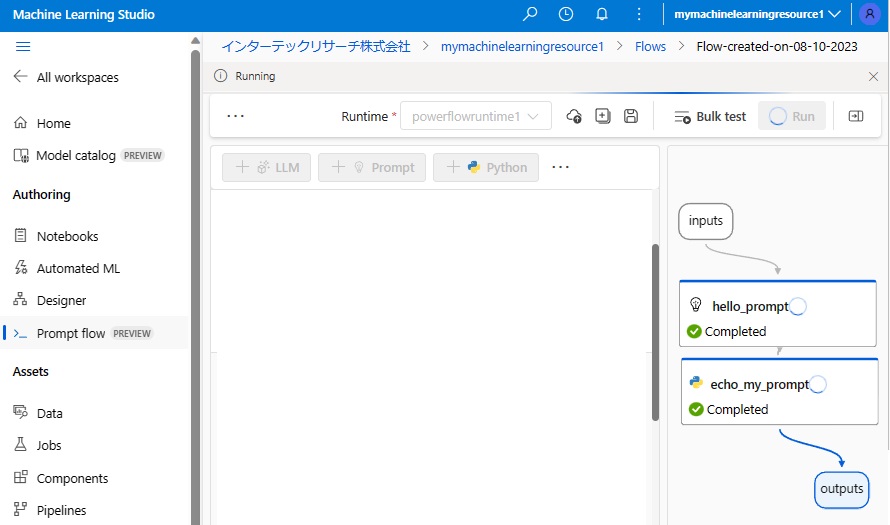
Task: Open the Runtime powerflowruntime1 dropdown
Action: click(476, 116)
